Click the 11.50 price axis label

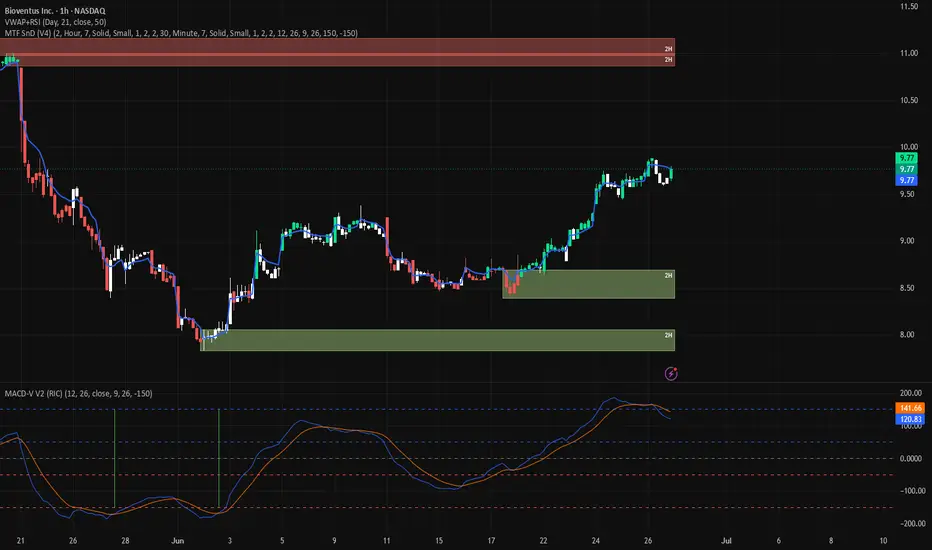click(909, 7)
